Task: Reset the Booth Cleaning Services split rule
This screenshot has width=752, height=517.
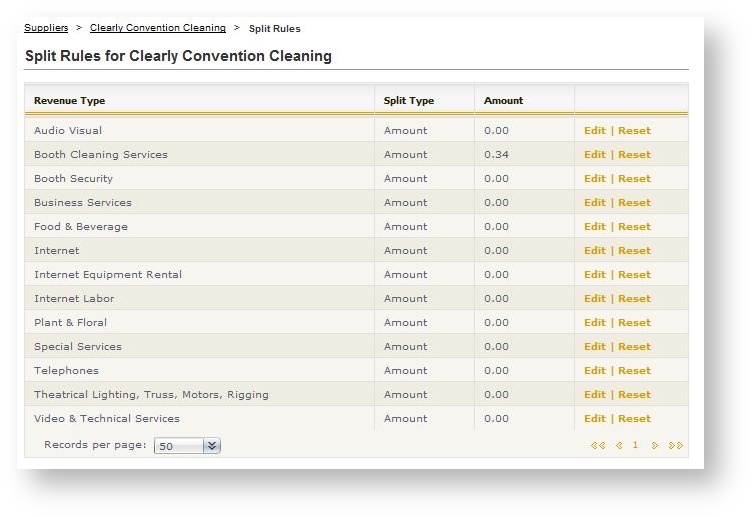Action: [634, 155]
